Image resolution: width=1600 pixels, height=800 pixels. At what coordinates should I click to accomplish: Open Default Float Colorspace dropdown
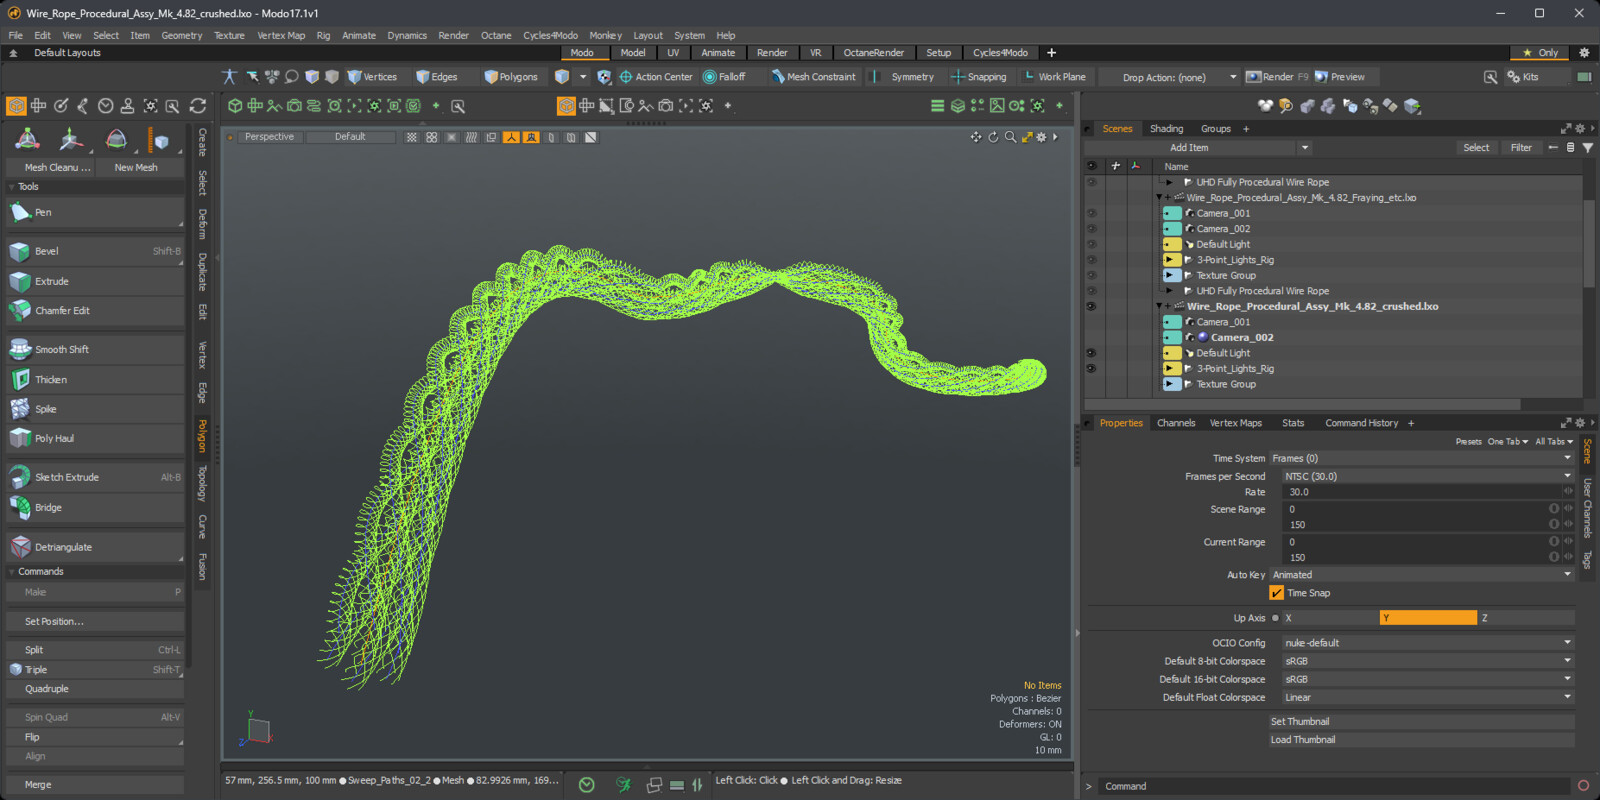[1428, 697]
